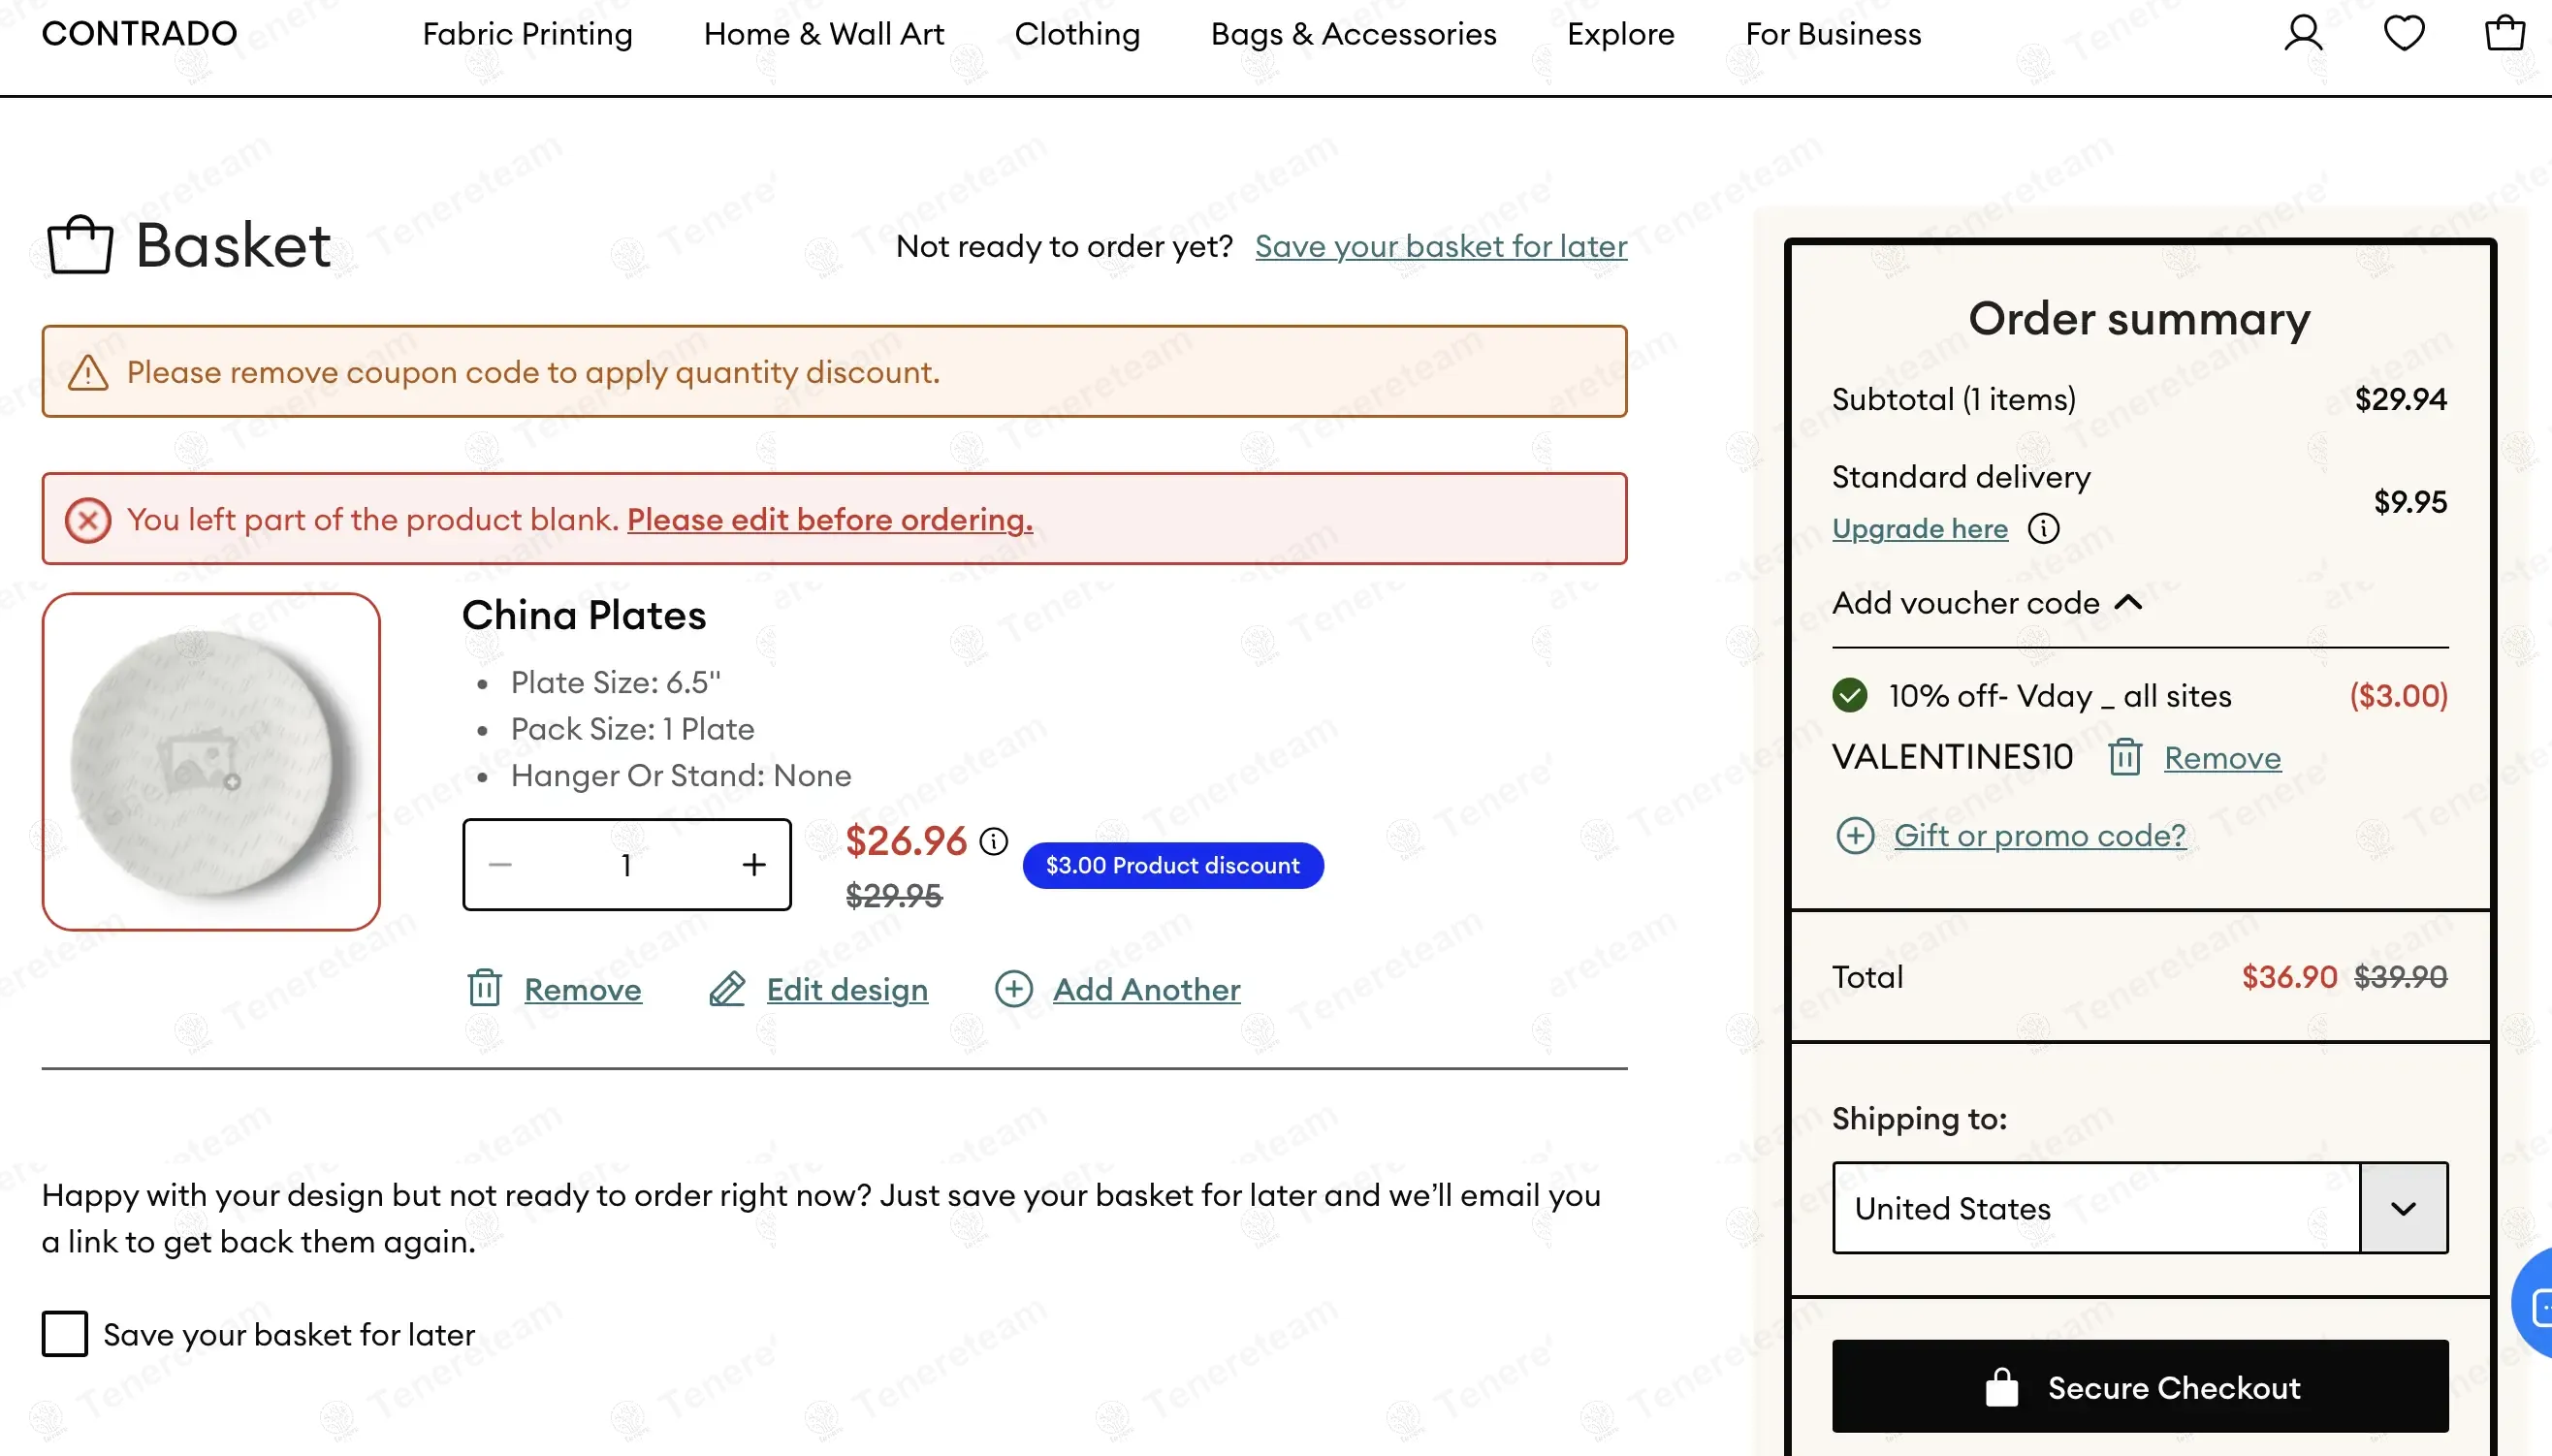Click the China Plates product title

coord(584,615)
